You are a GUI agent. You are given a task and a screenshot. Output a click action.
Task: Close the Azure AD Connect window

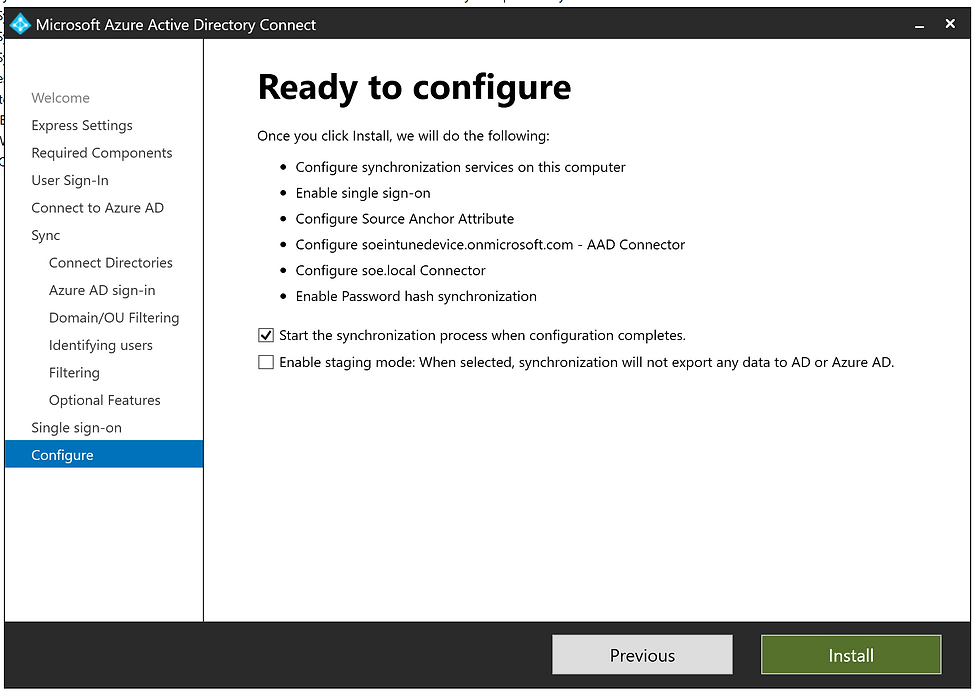[x=950, y=24]
